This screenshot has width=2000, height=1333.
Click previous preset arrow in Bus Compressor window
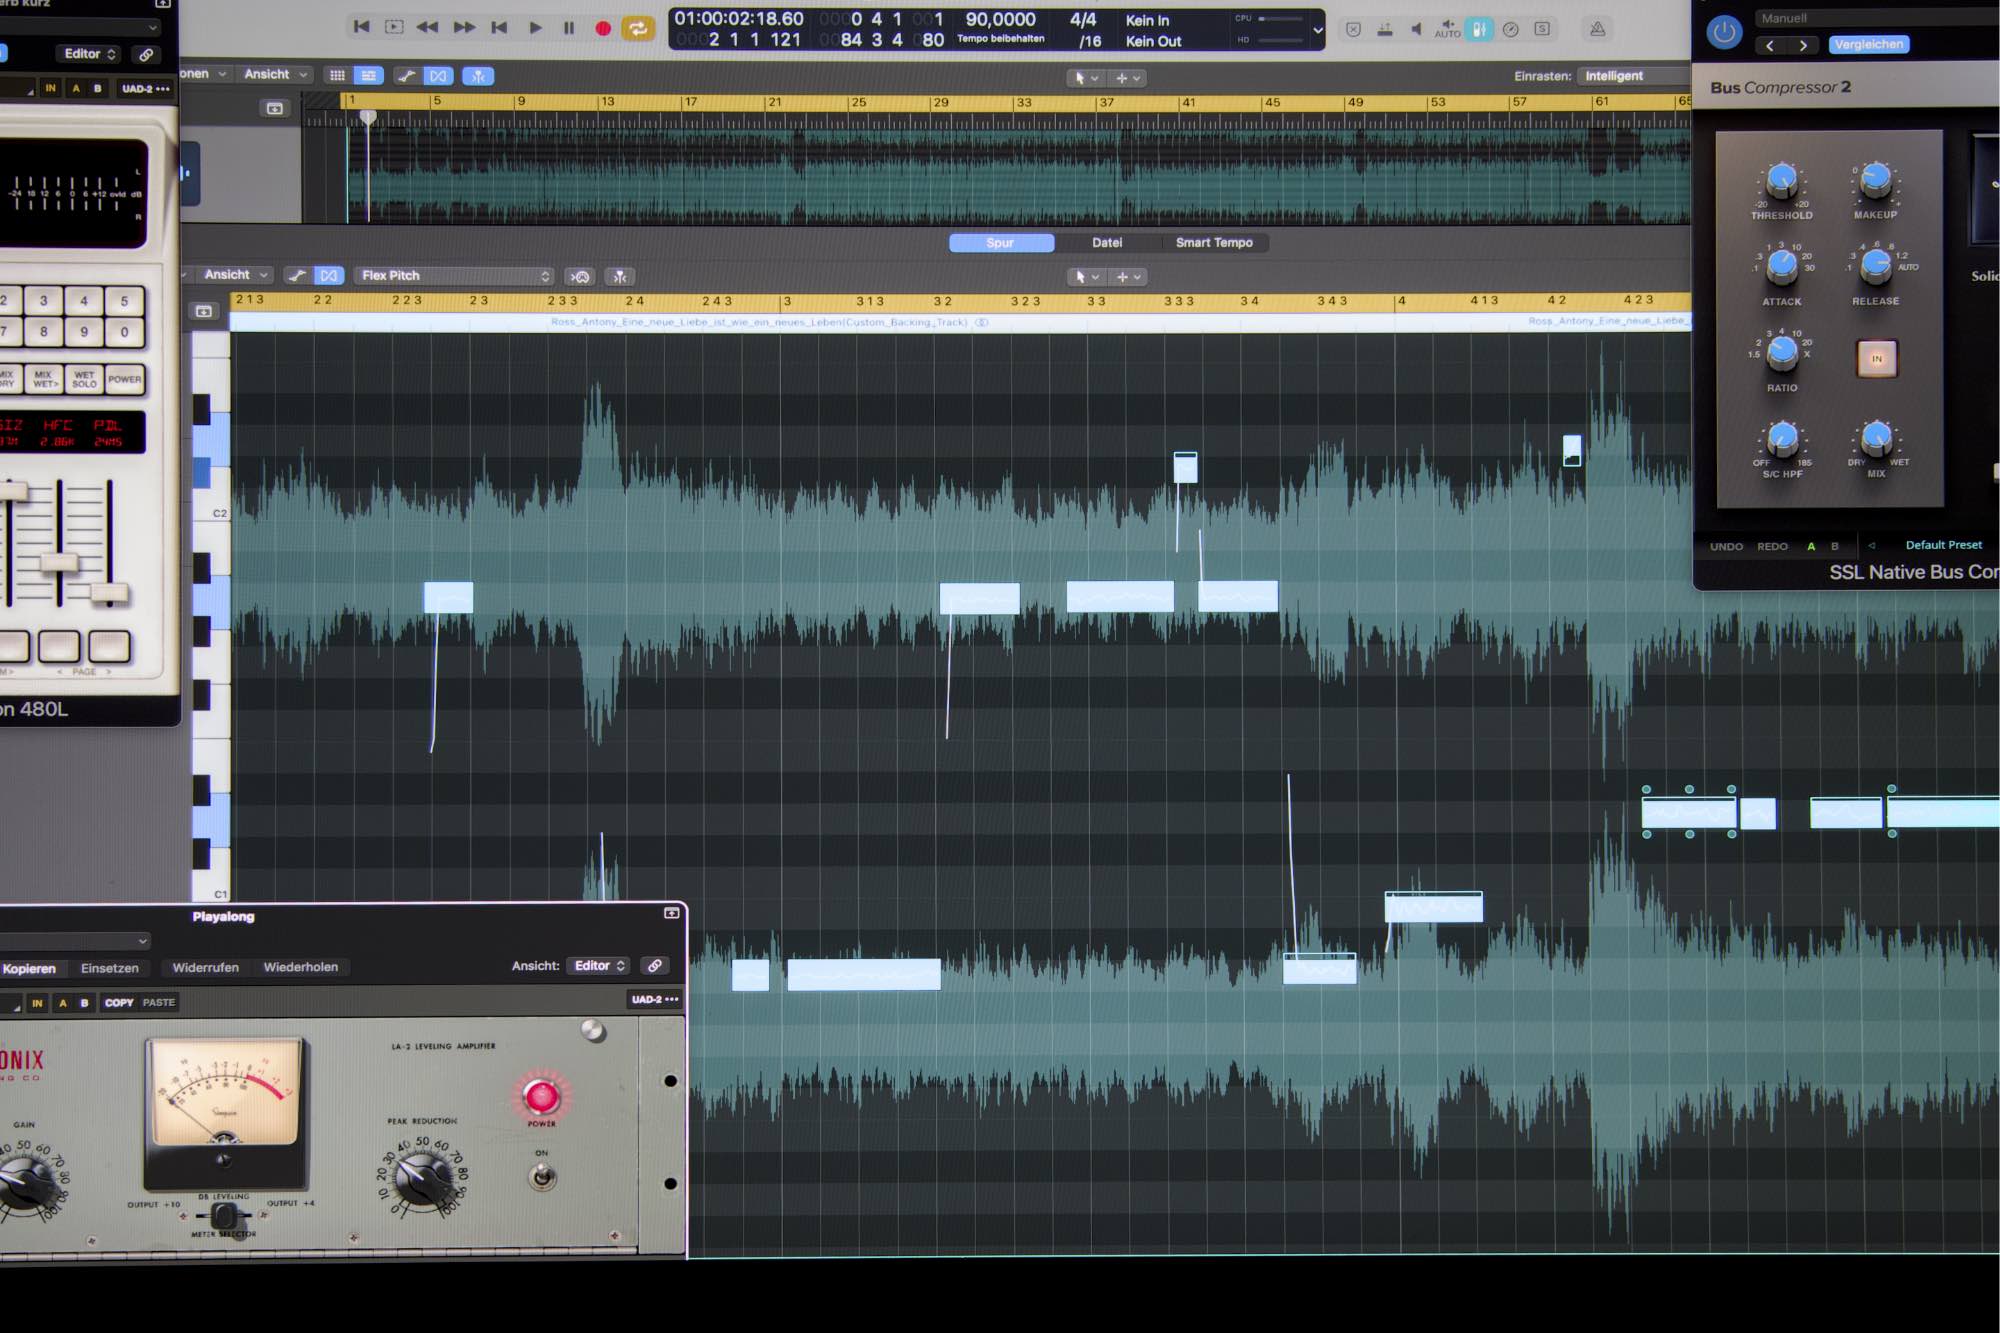[x=1770, y=45]
